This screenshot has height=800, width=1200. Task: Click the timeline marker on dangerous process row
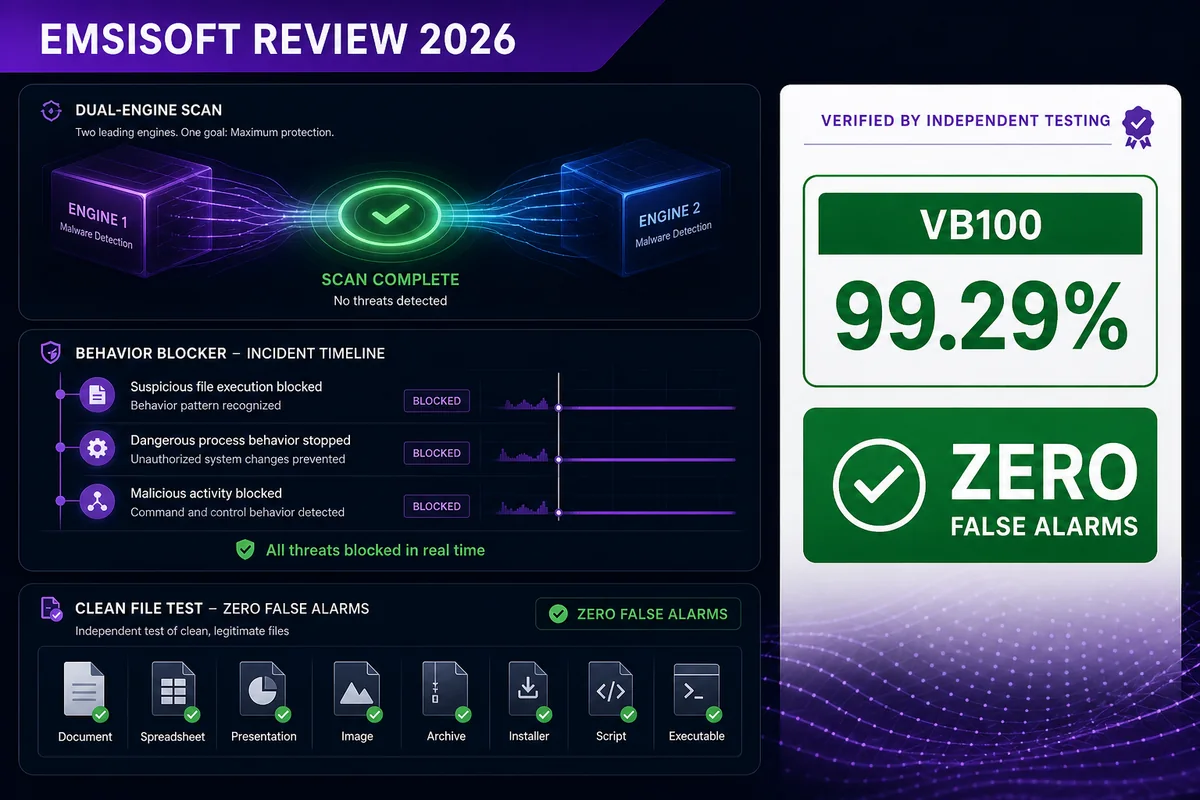558,460
